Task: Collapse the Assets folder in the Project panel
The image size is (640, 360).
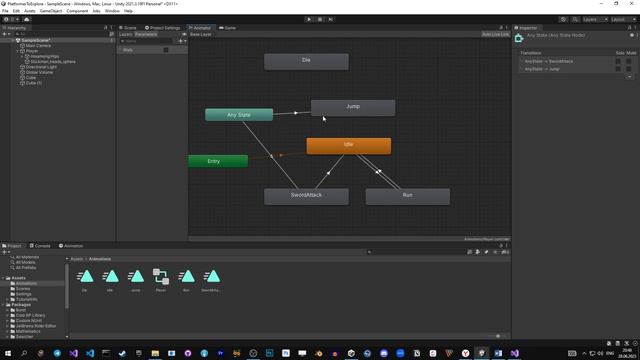Action: click(3, 278)
